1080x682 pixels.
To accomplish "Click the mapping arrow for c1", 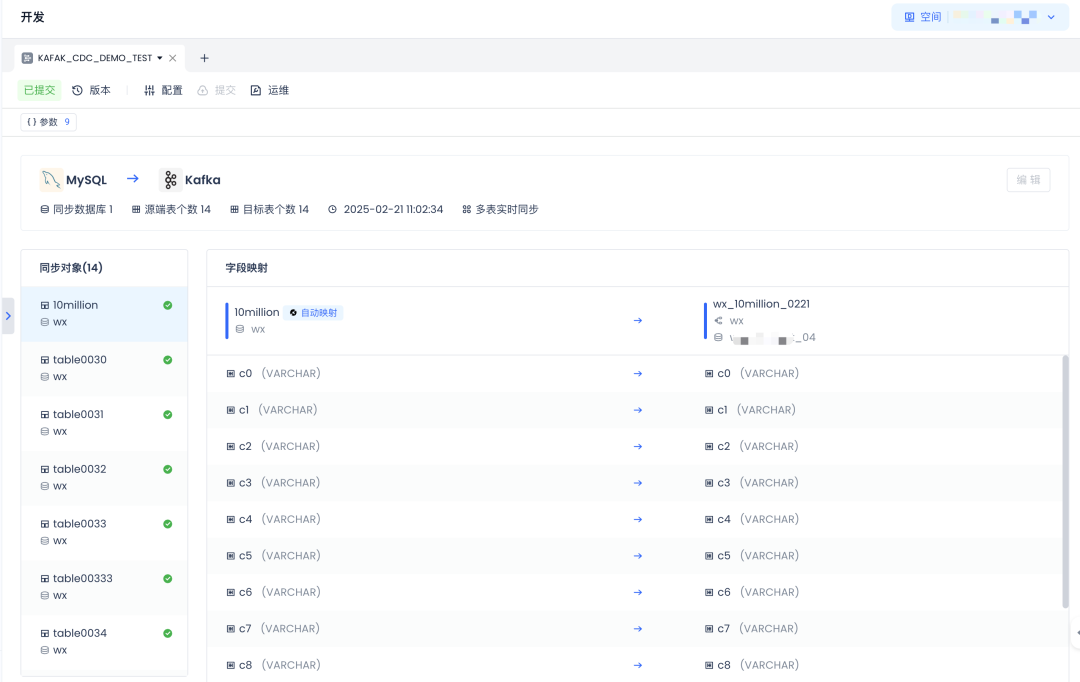I will (x=638, y=410).
